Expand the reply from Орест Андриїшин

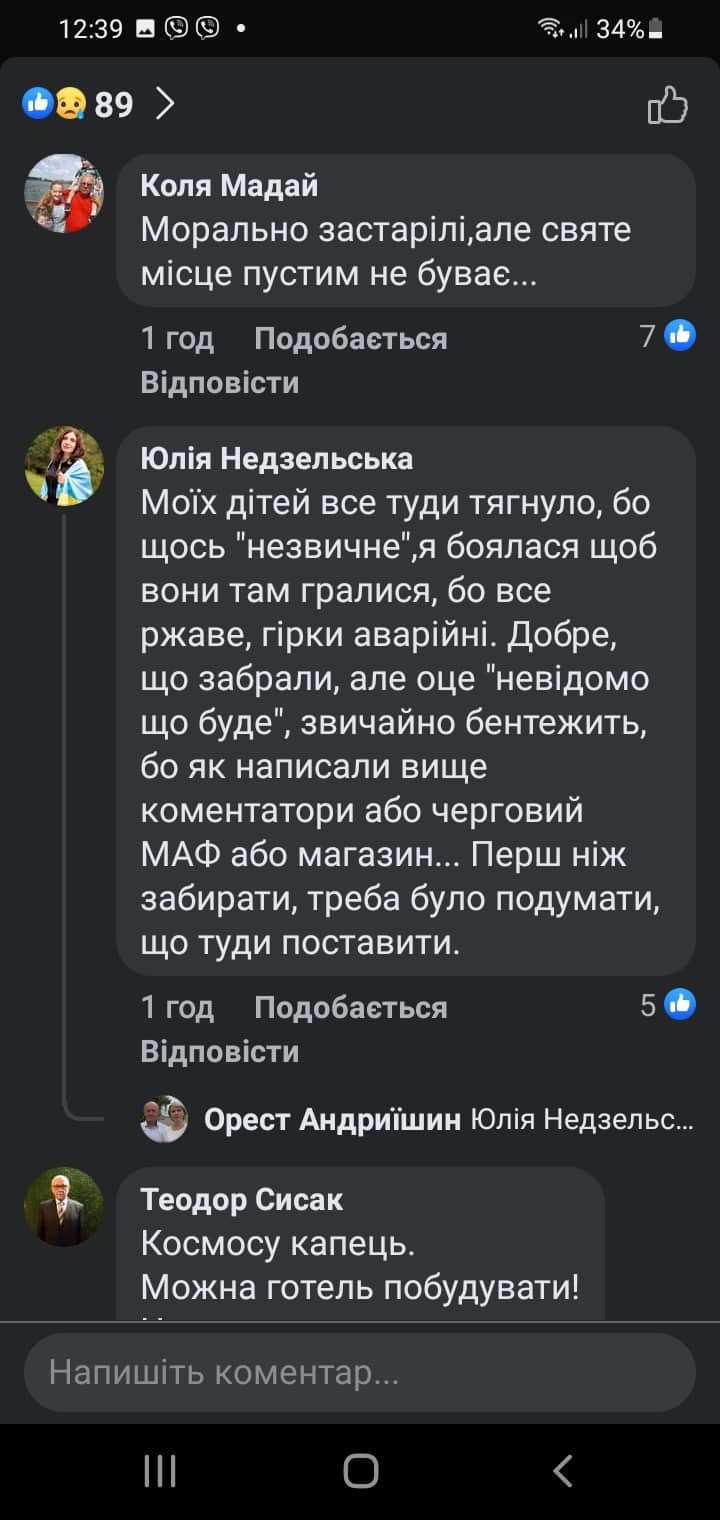[448, 1120]
